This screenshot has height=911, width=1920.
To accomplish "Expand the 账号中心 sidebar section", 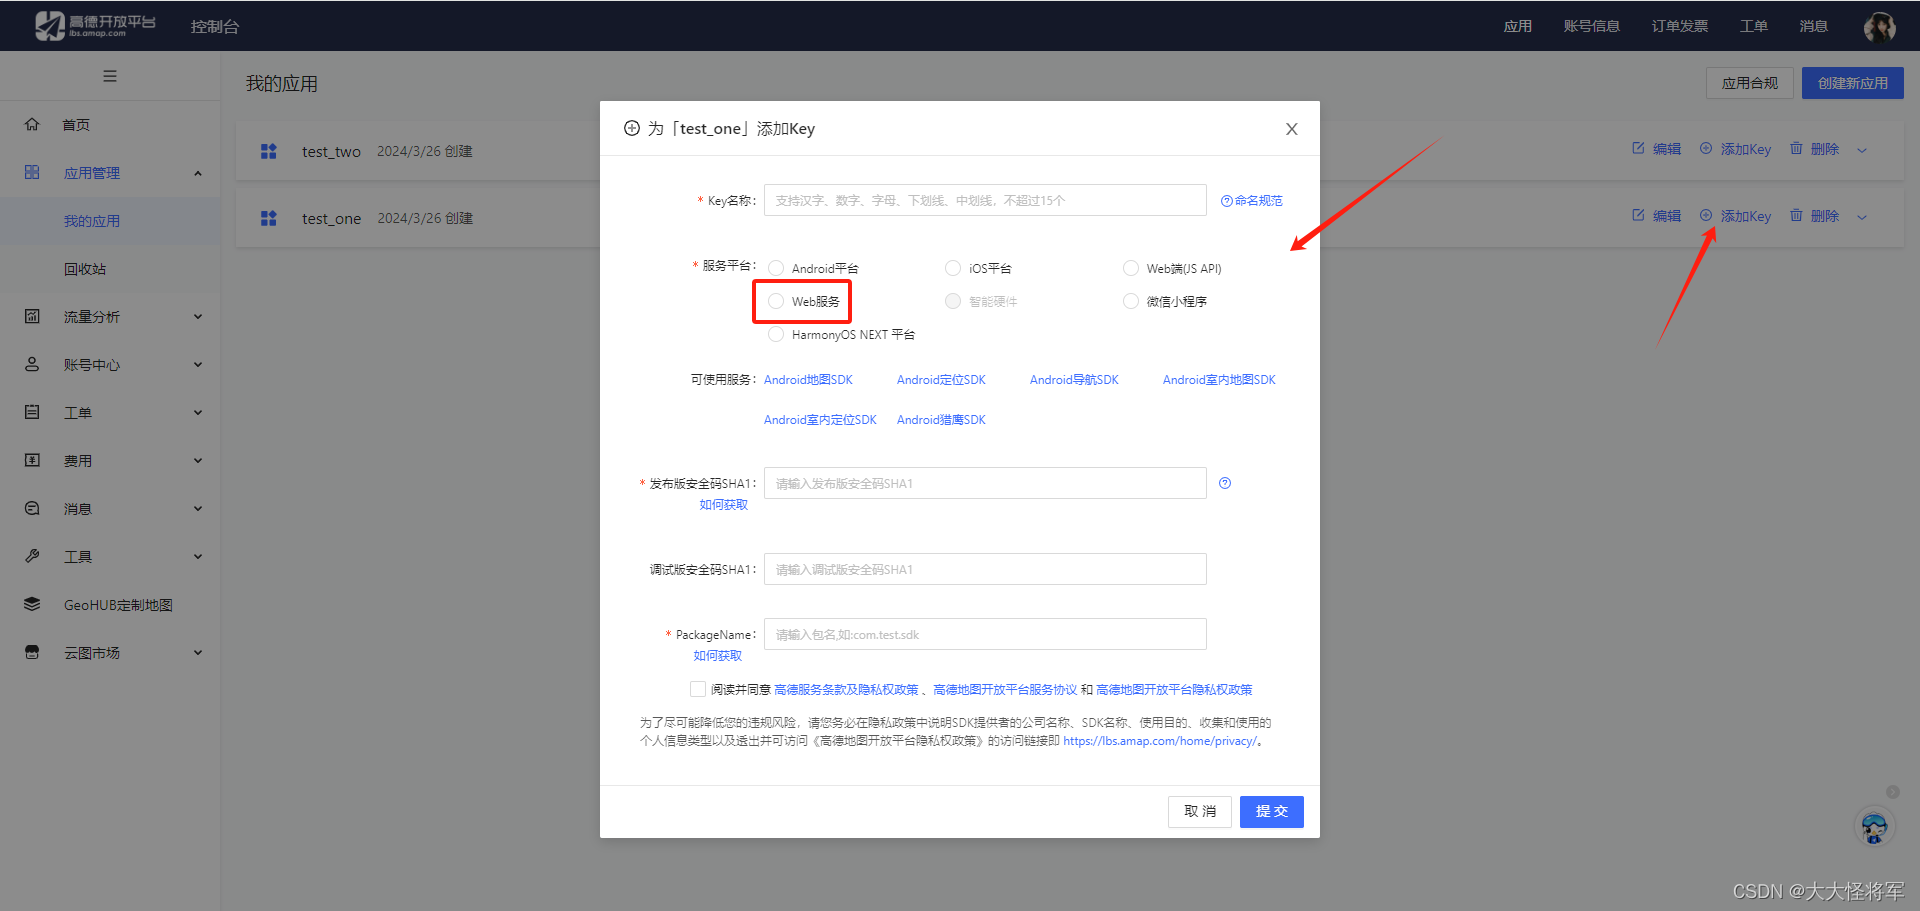I will [198, 365].
